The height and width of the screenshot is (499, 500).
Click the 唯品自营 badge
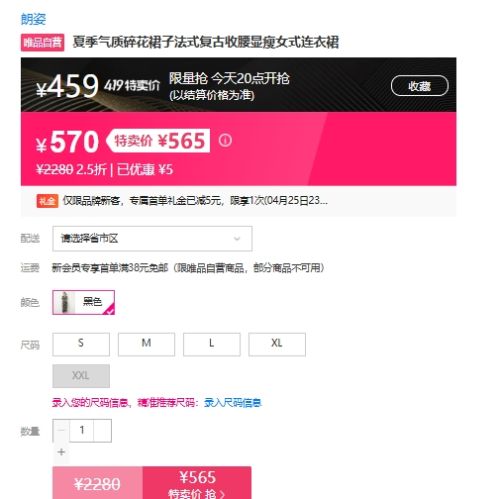click(x=42, y=43)
